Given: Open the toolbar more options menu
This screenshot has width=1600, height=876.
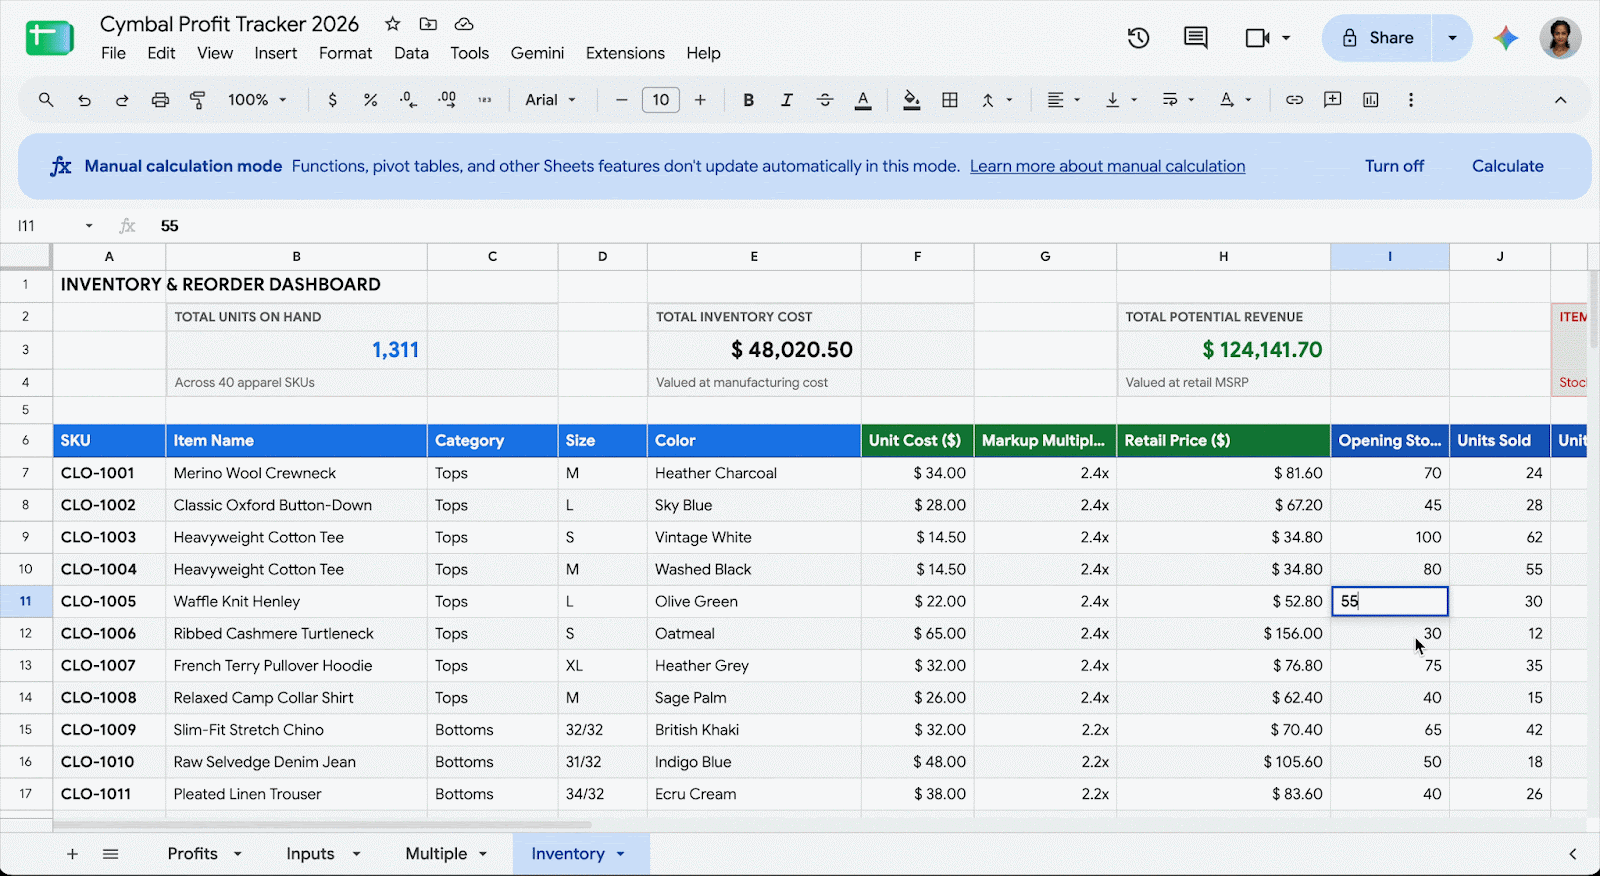Looking at the screenshot, I should tap(1411, 100).
